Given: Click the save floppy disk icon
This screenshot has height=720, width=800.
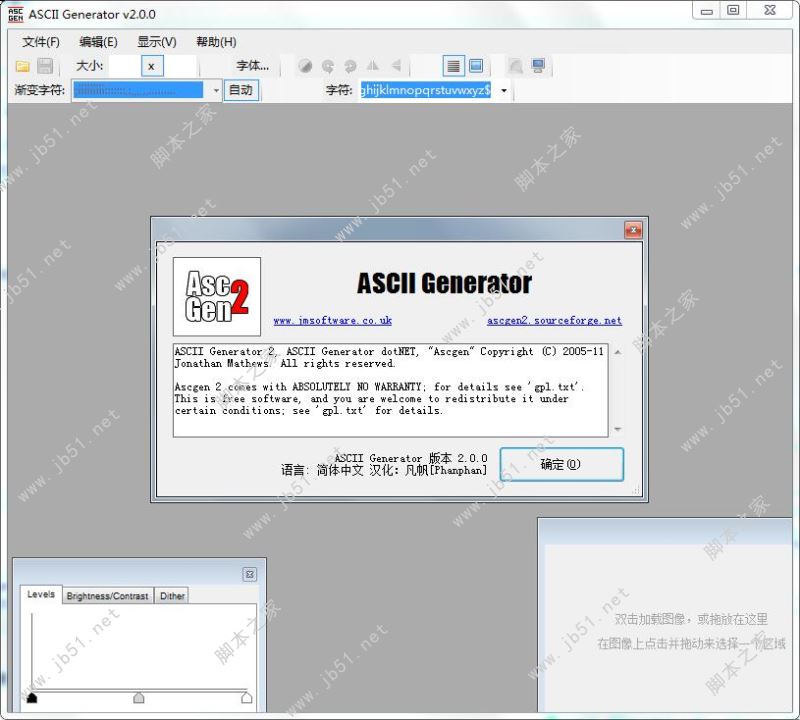Looking at the screenshot, I should (x=45, y=66).
